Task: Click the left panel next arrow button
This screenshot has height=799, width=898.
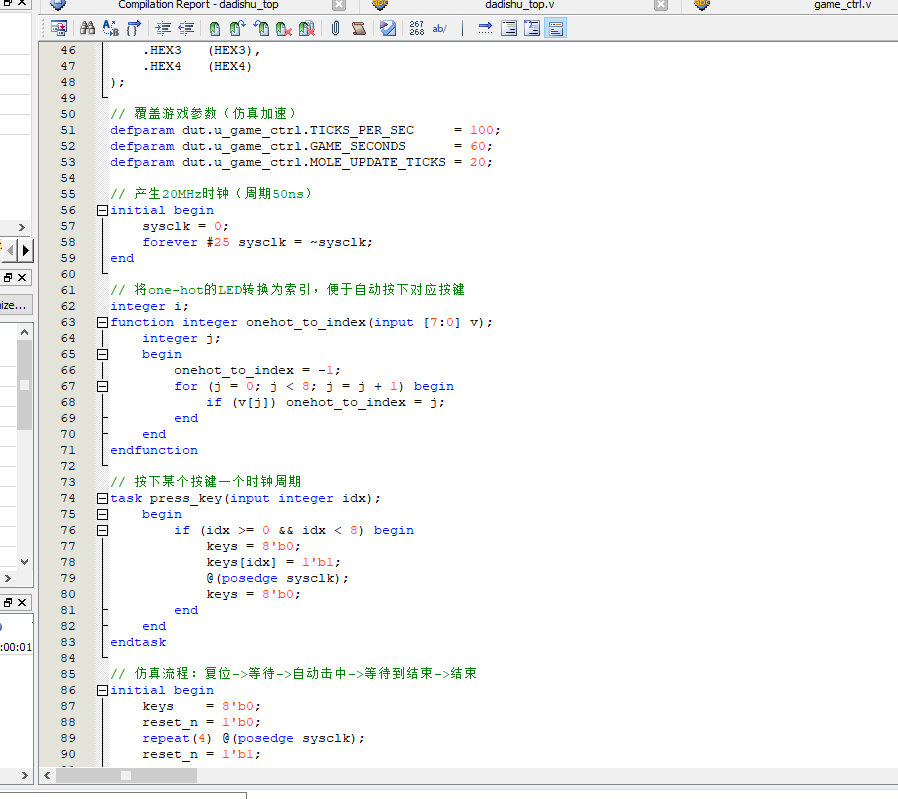Action: coord(25,250)
